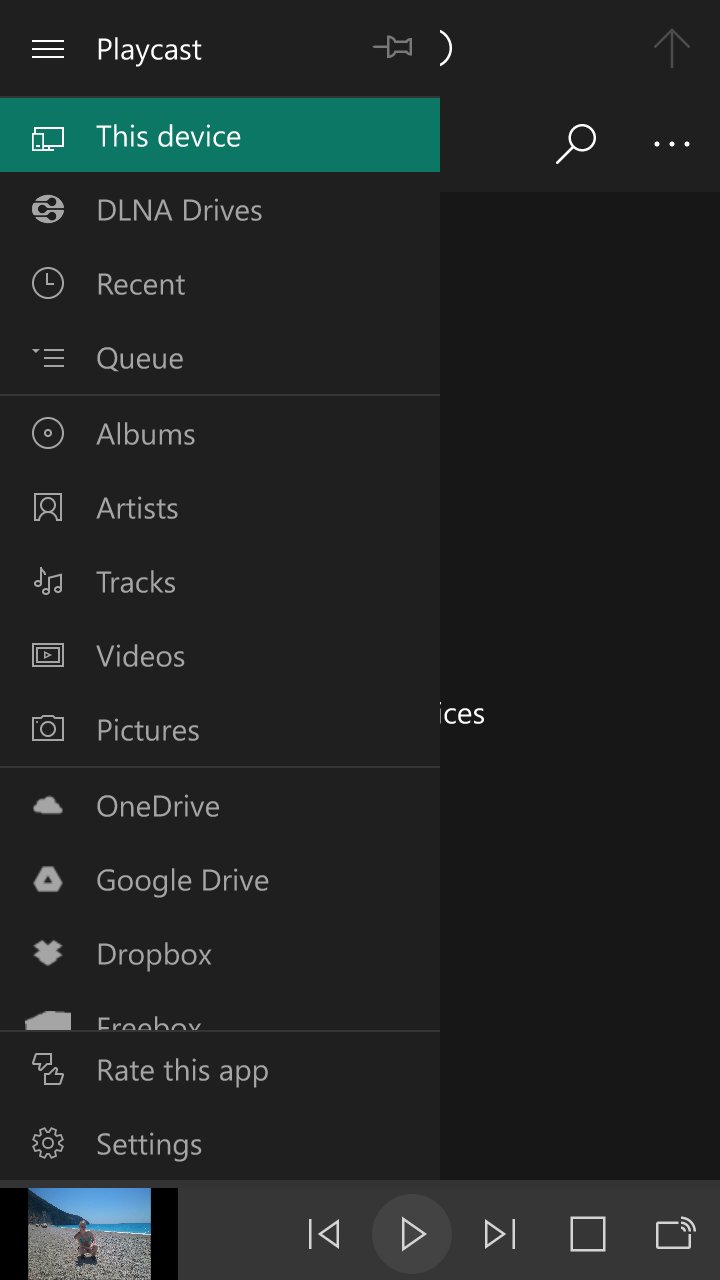Start playback with play button
The image size is (720, 1280).
pos(412,1234)
